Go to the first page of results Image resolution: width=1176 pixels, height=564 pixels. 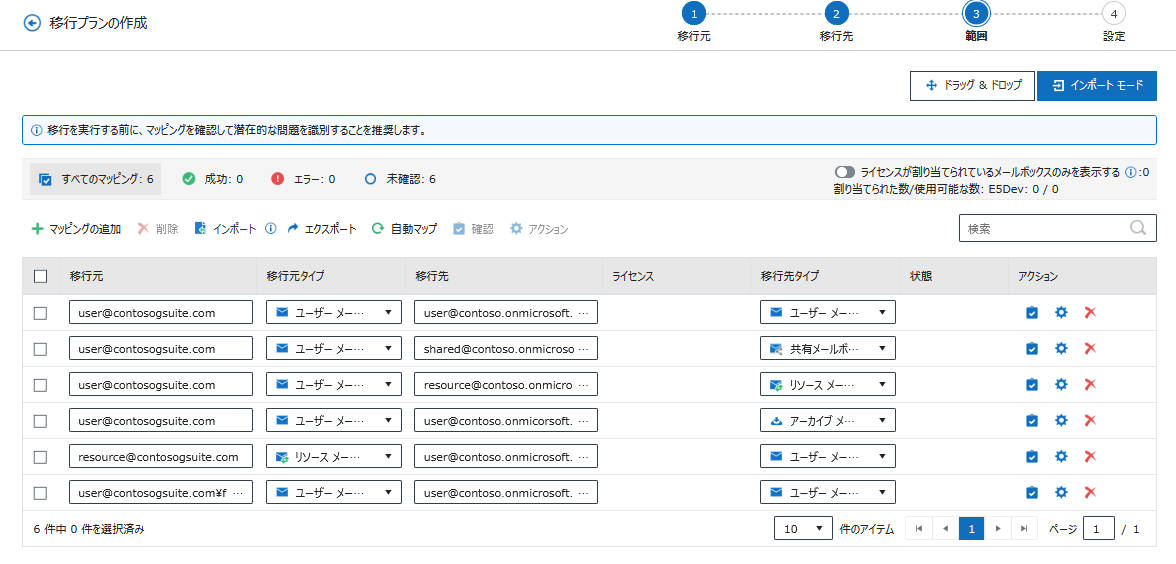(919, 529)
